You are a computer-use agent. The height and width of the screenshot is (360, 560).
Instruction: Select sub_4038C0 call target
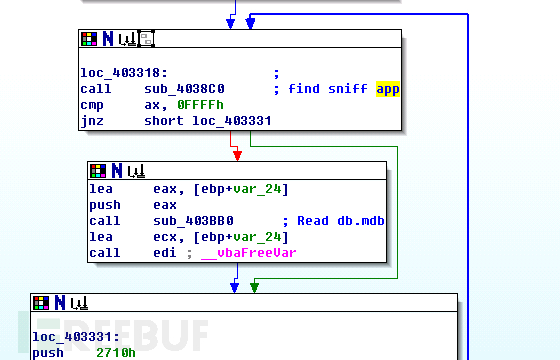pos(184,89)
